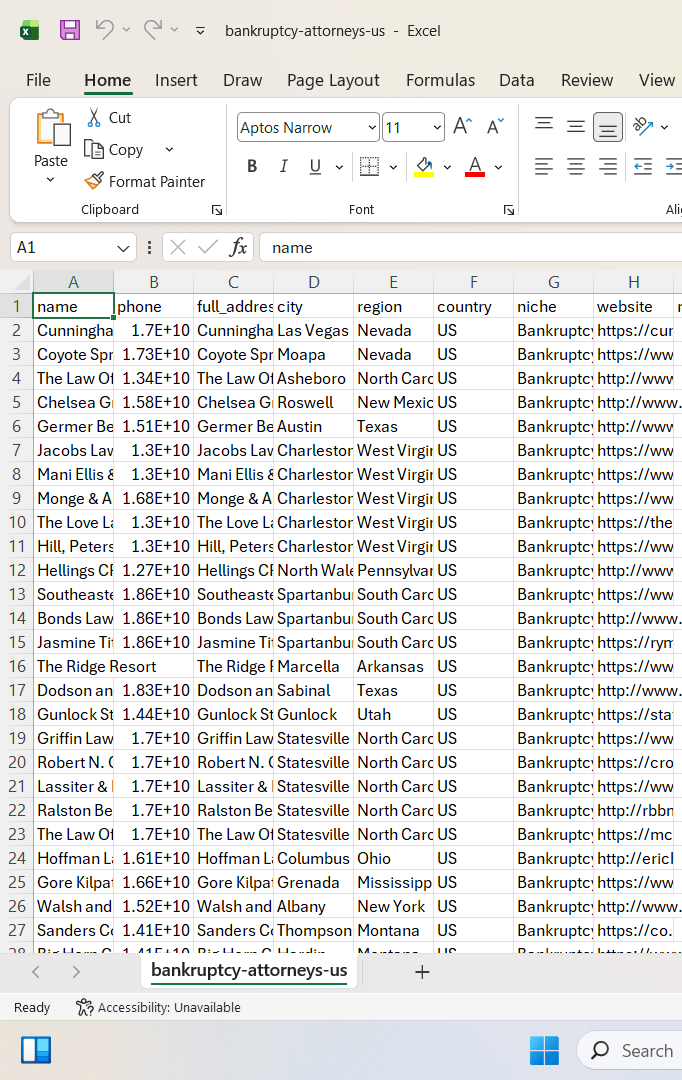
Task: Click the Orientation text angle icon
Action: point(643,125)
